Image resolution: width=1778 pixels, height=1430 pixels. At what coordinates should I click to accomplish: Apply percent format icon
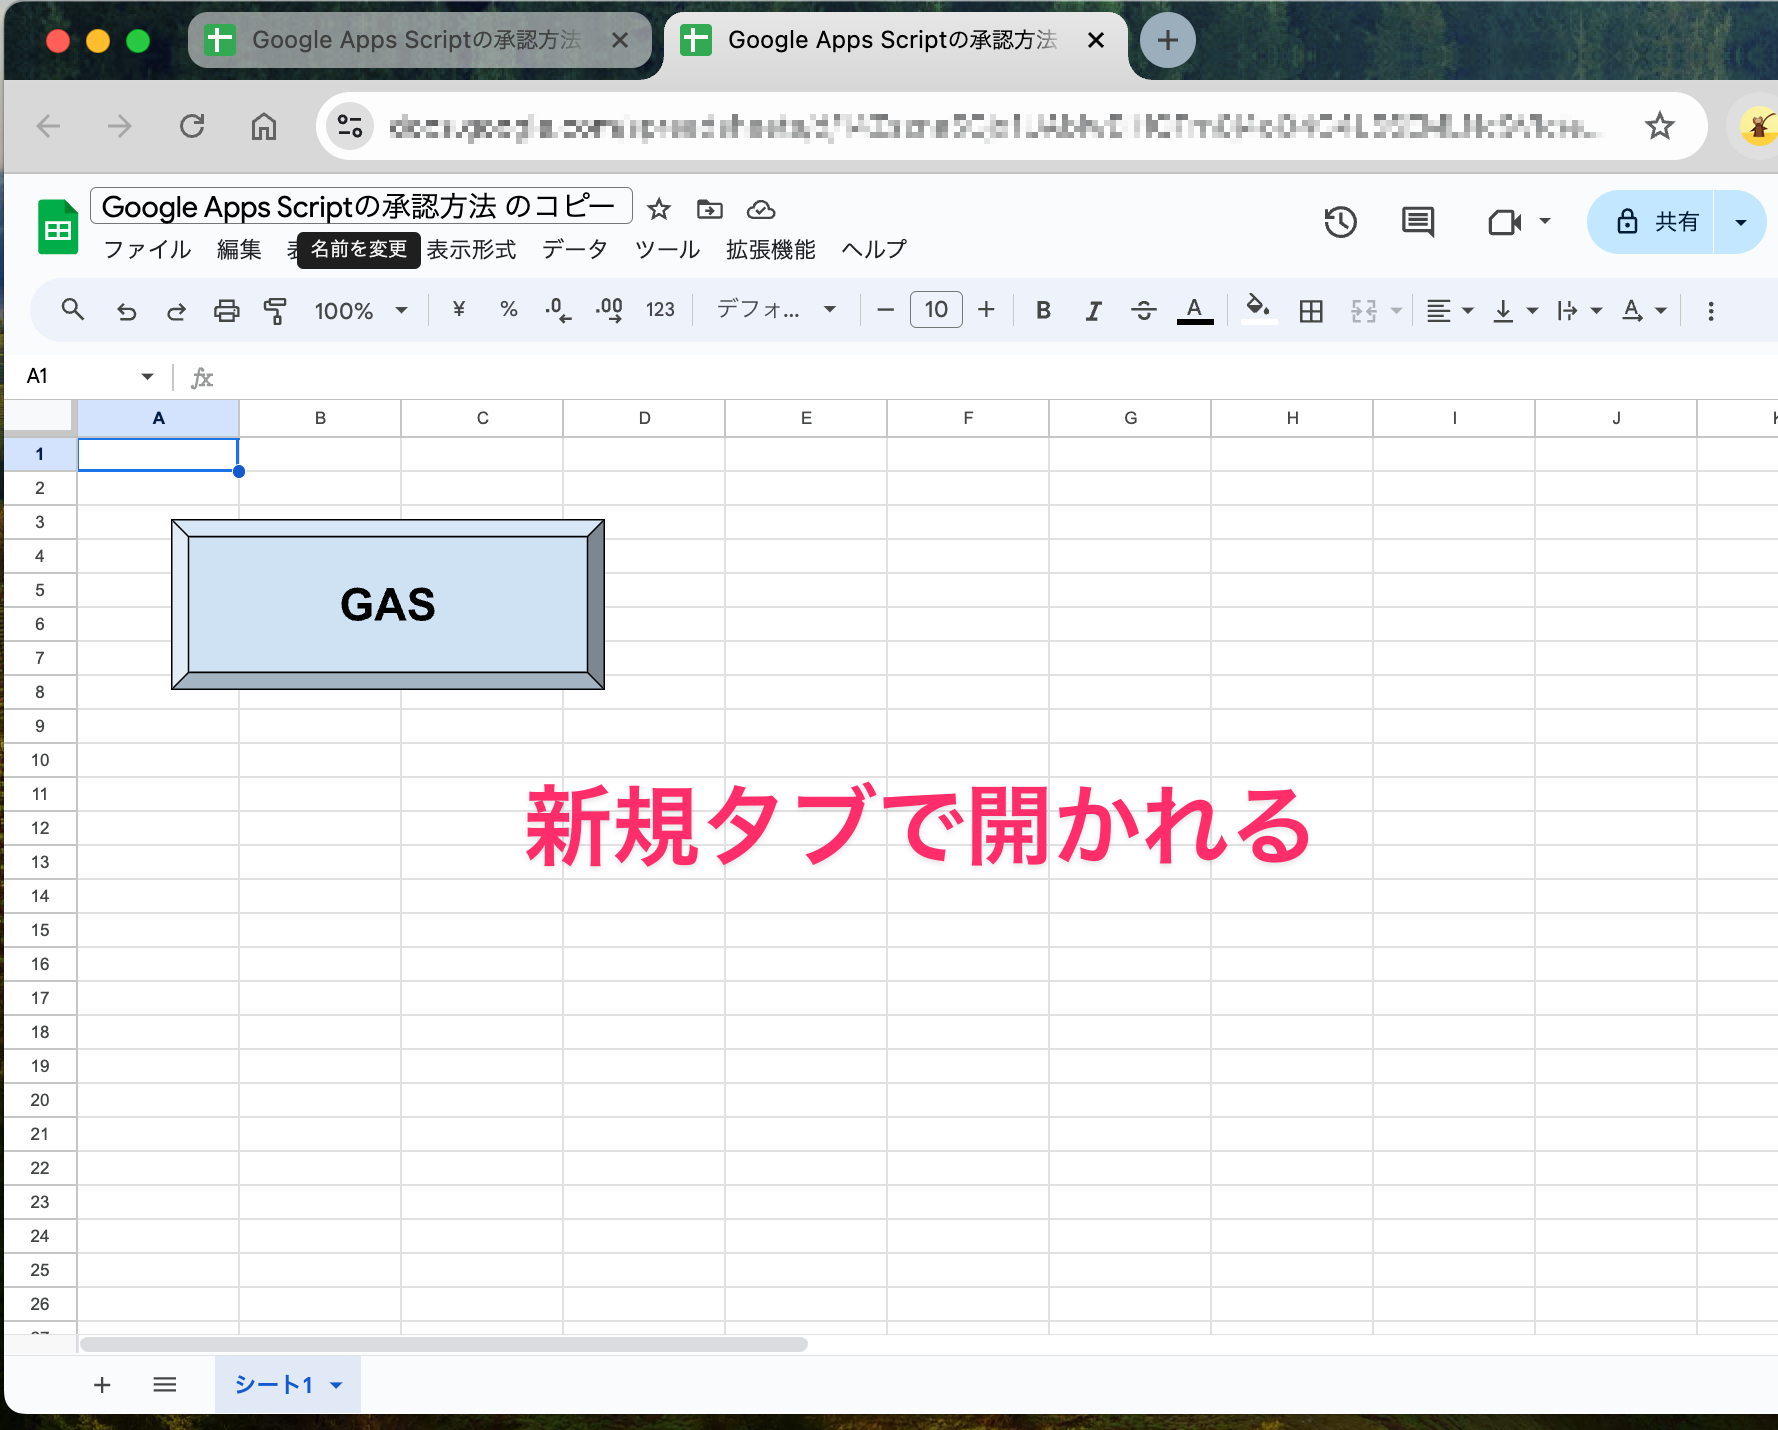tap(509, 310)
